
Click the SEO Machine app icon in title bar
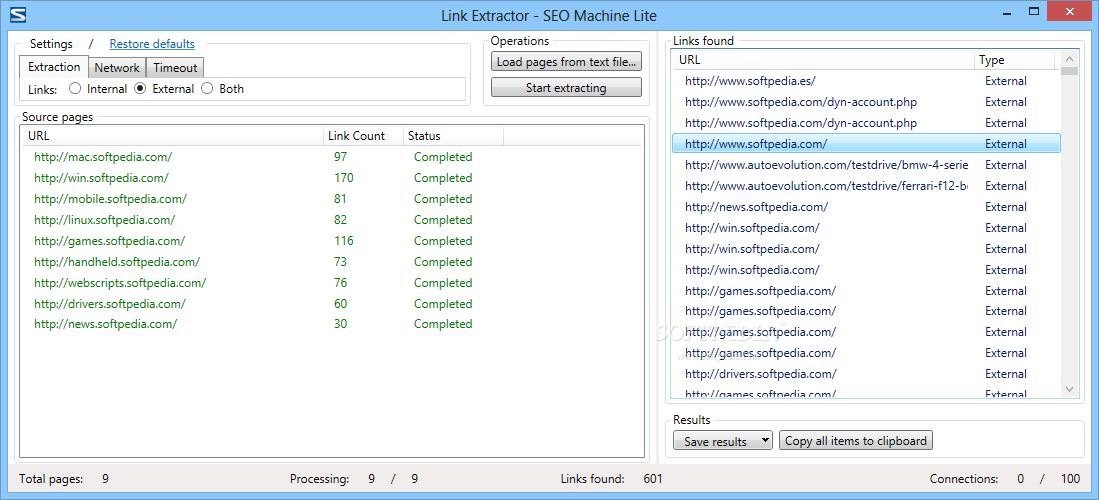19,15
